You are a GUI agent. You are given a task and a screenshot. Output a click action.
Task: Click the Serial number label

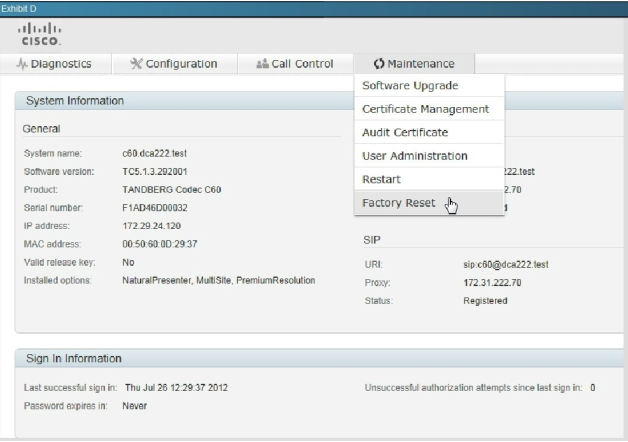point(53,208)
